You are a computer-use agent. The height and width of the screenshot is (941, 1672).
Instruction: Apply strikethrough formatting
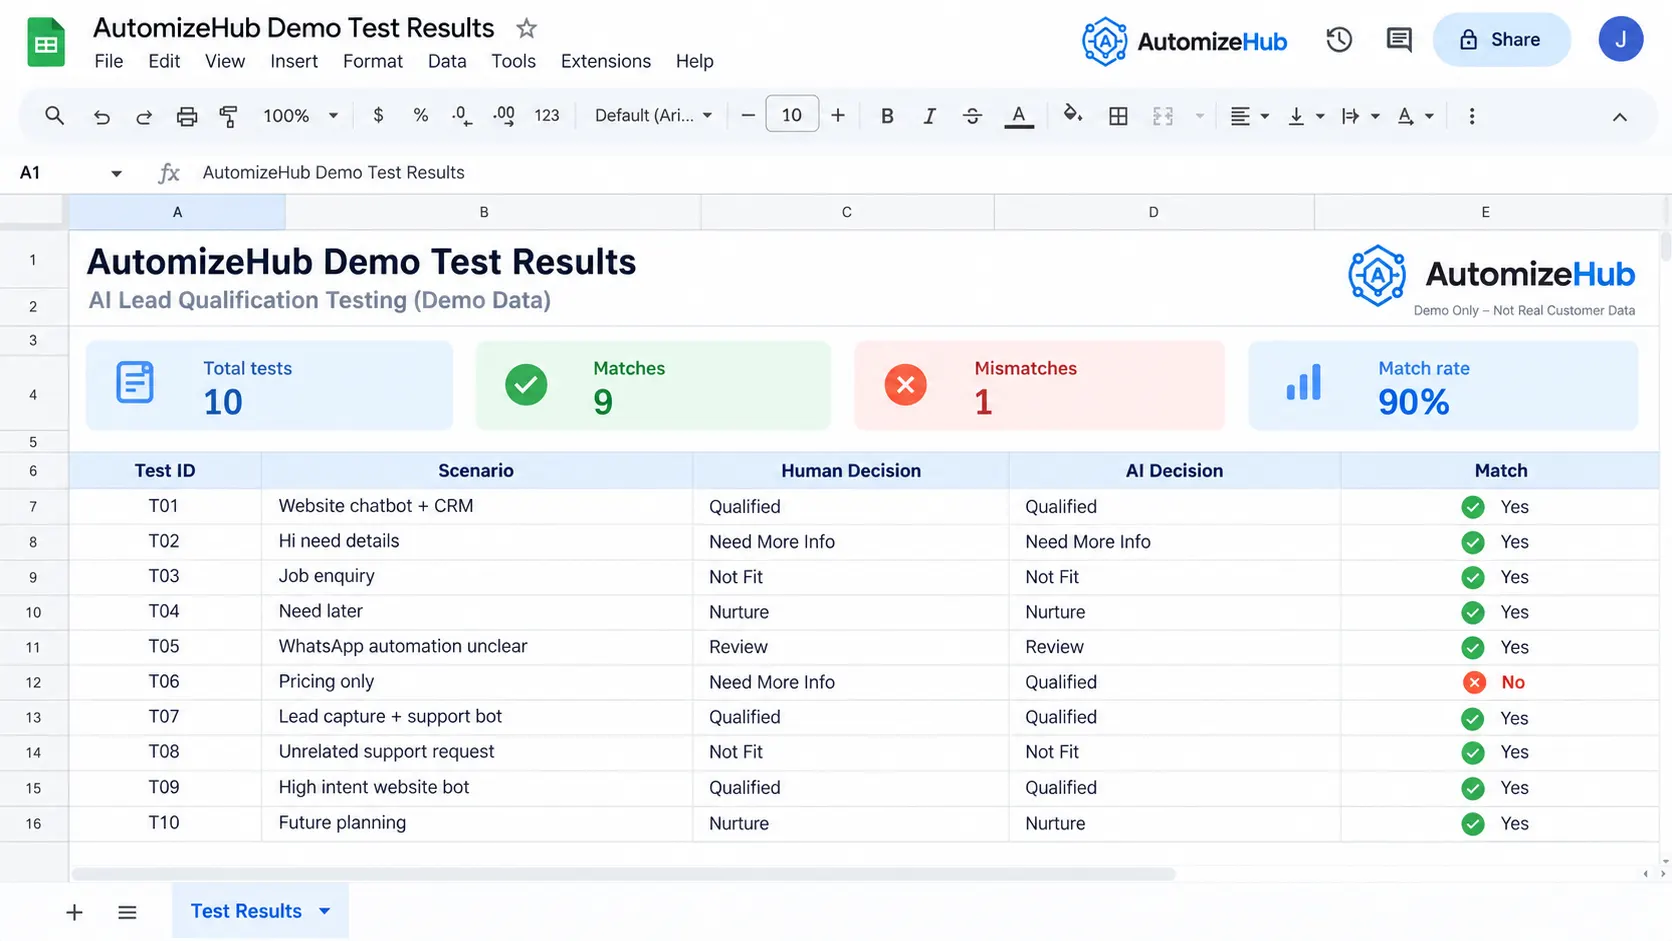[972, 116]
